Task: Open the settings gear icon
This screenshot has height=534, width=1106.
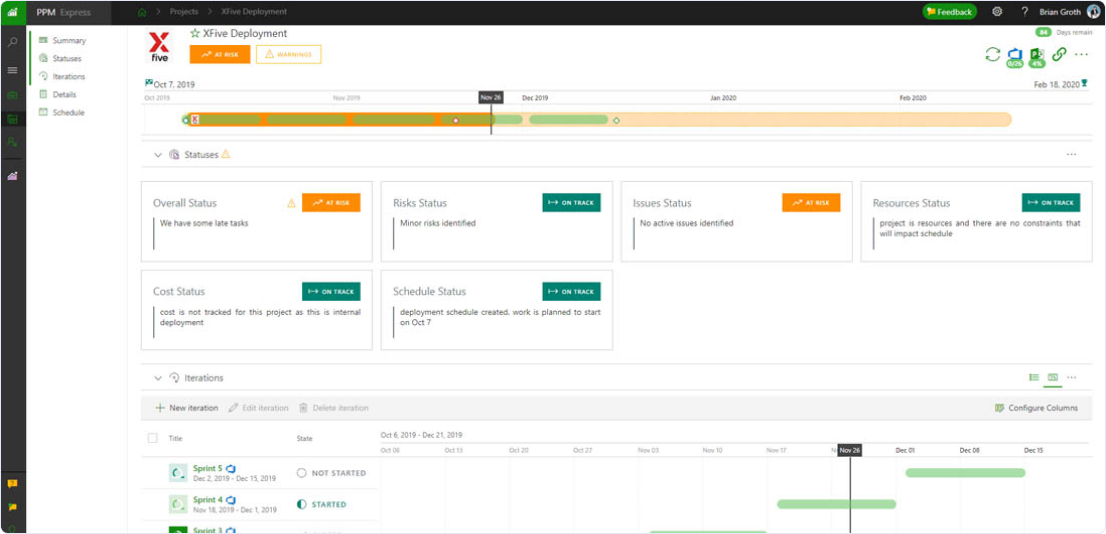Action: (x=997, y=12)
